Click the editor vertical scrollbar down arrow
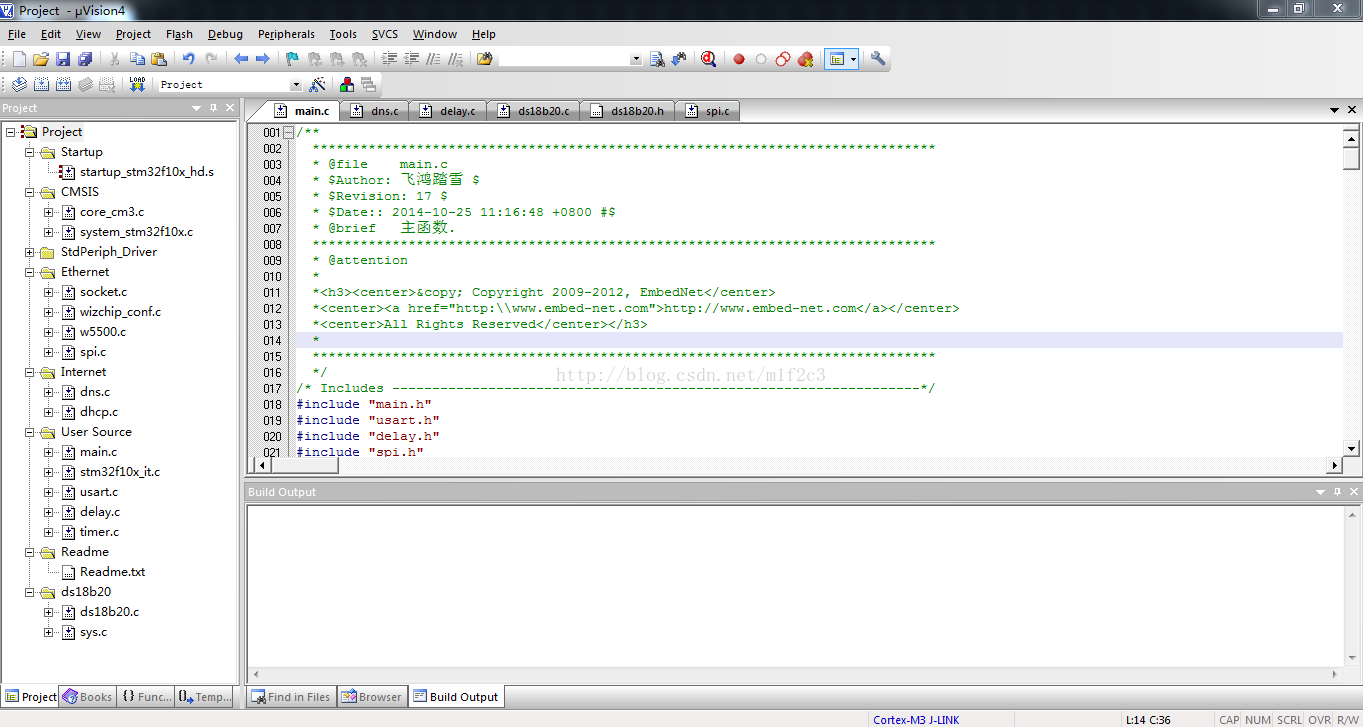The width and height of the screenshot is (1363, 728). (1351, 449)
